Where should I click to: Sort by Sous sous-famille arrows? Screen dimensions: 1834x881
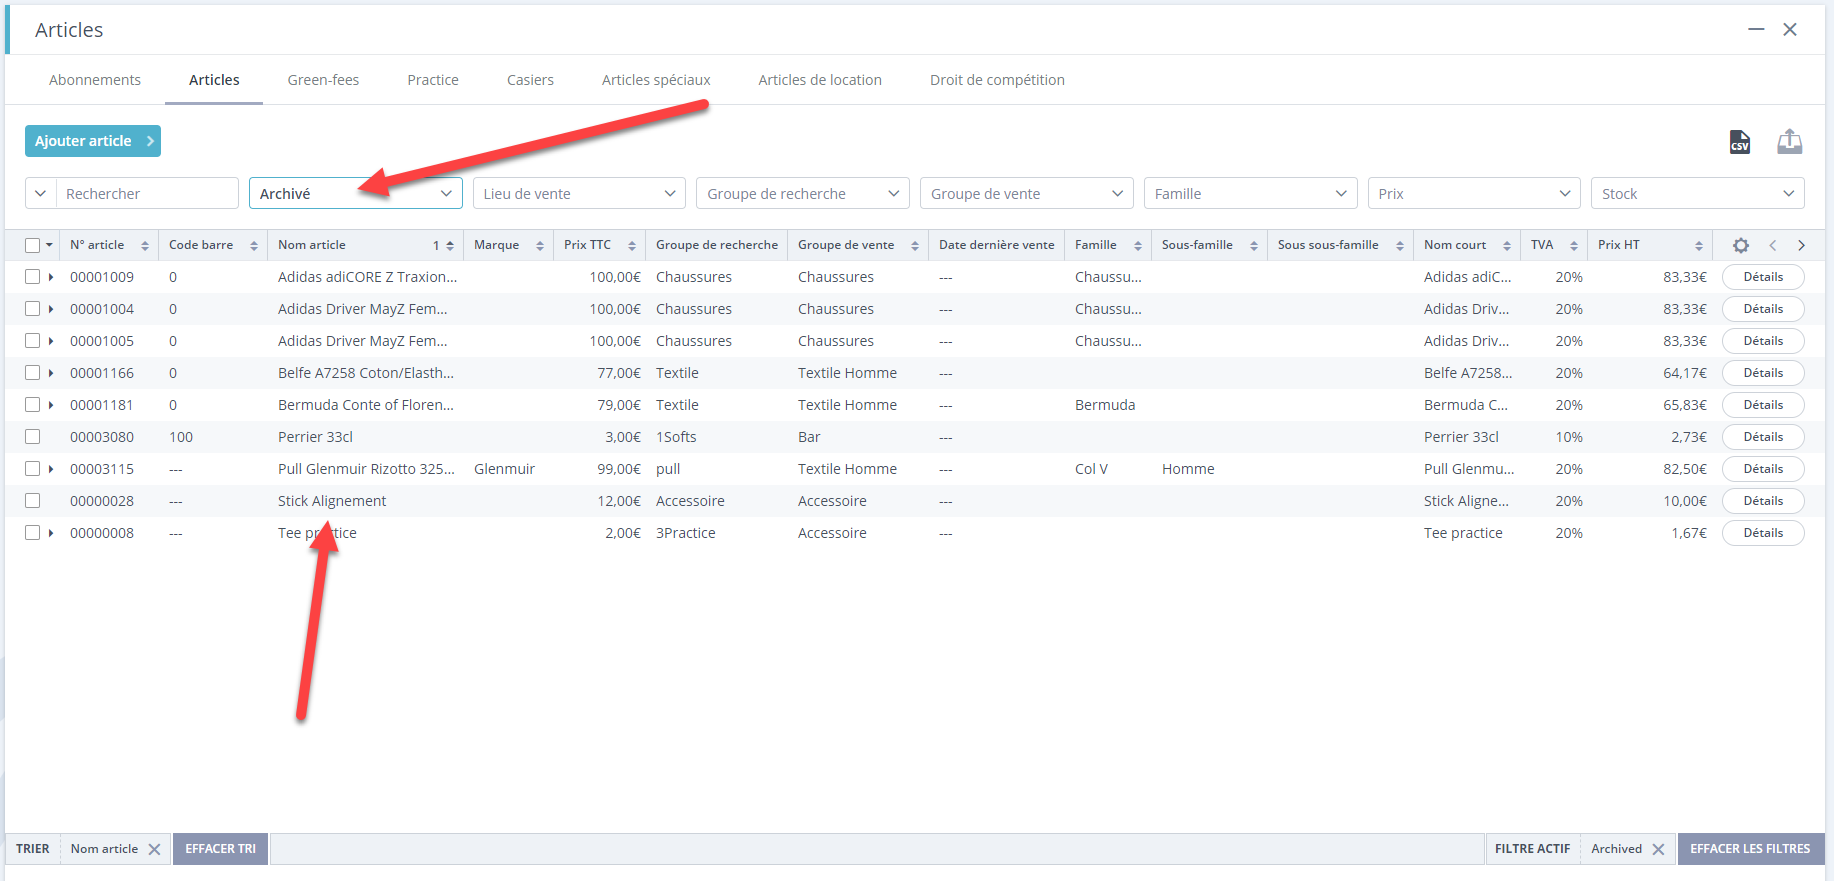[x=1400, y=246]
